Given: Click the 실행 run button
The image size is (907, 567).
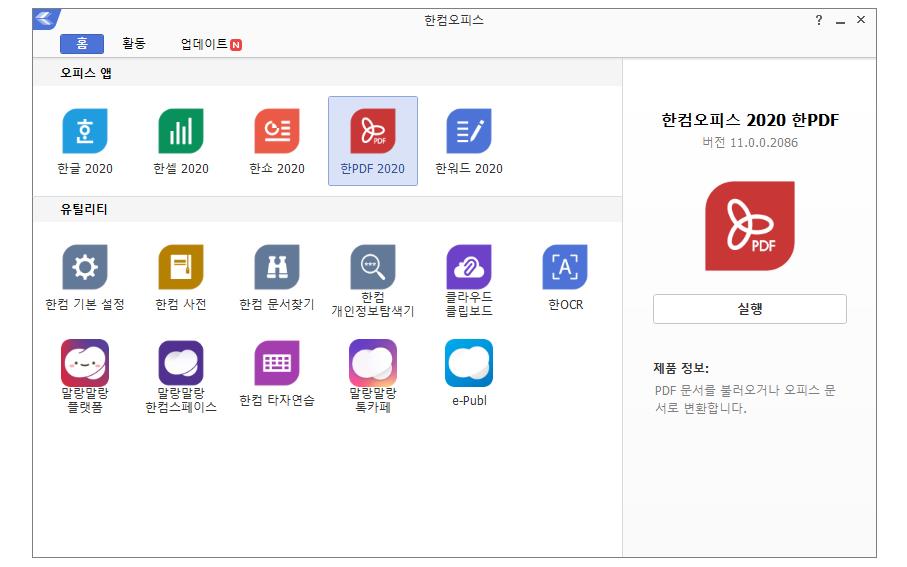Looking at the screenshot, I should [750, 309].
